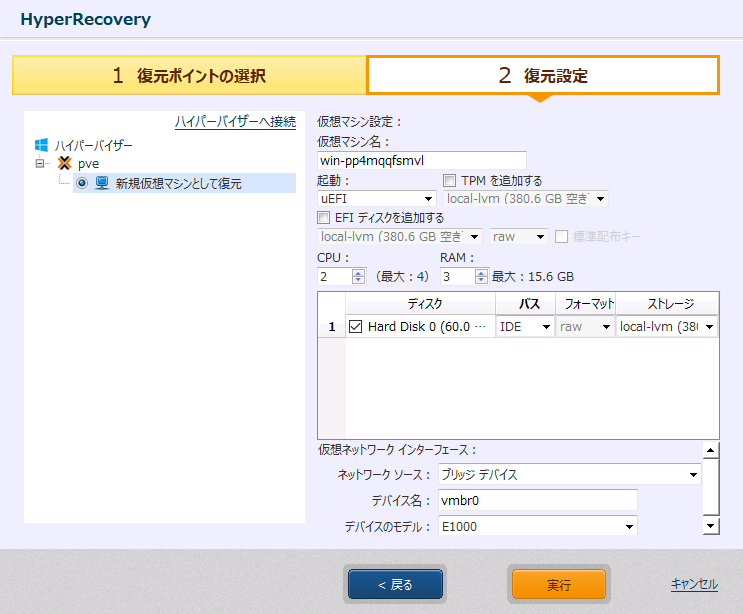Screen dimensions: 743x614
Task: Click the monitor icon for new virtual machine
Action: tap(101, 183)
